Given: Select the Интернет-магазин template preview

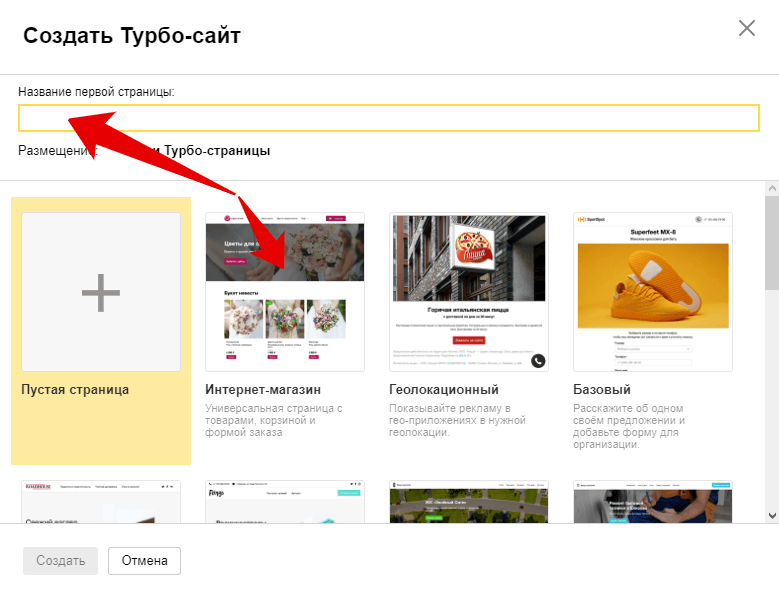Looking at the screenshot, I should point(285,292).
